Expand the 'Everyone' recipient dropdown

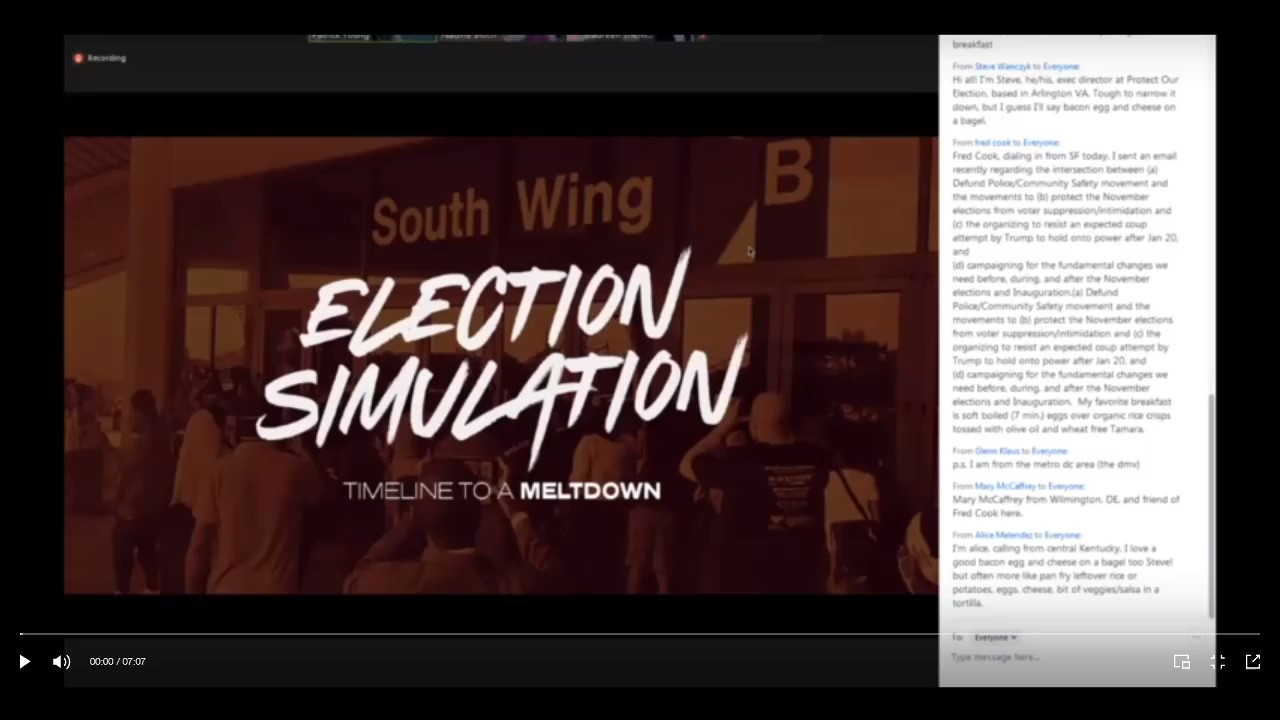[995, 637]
